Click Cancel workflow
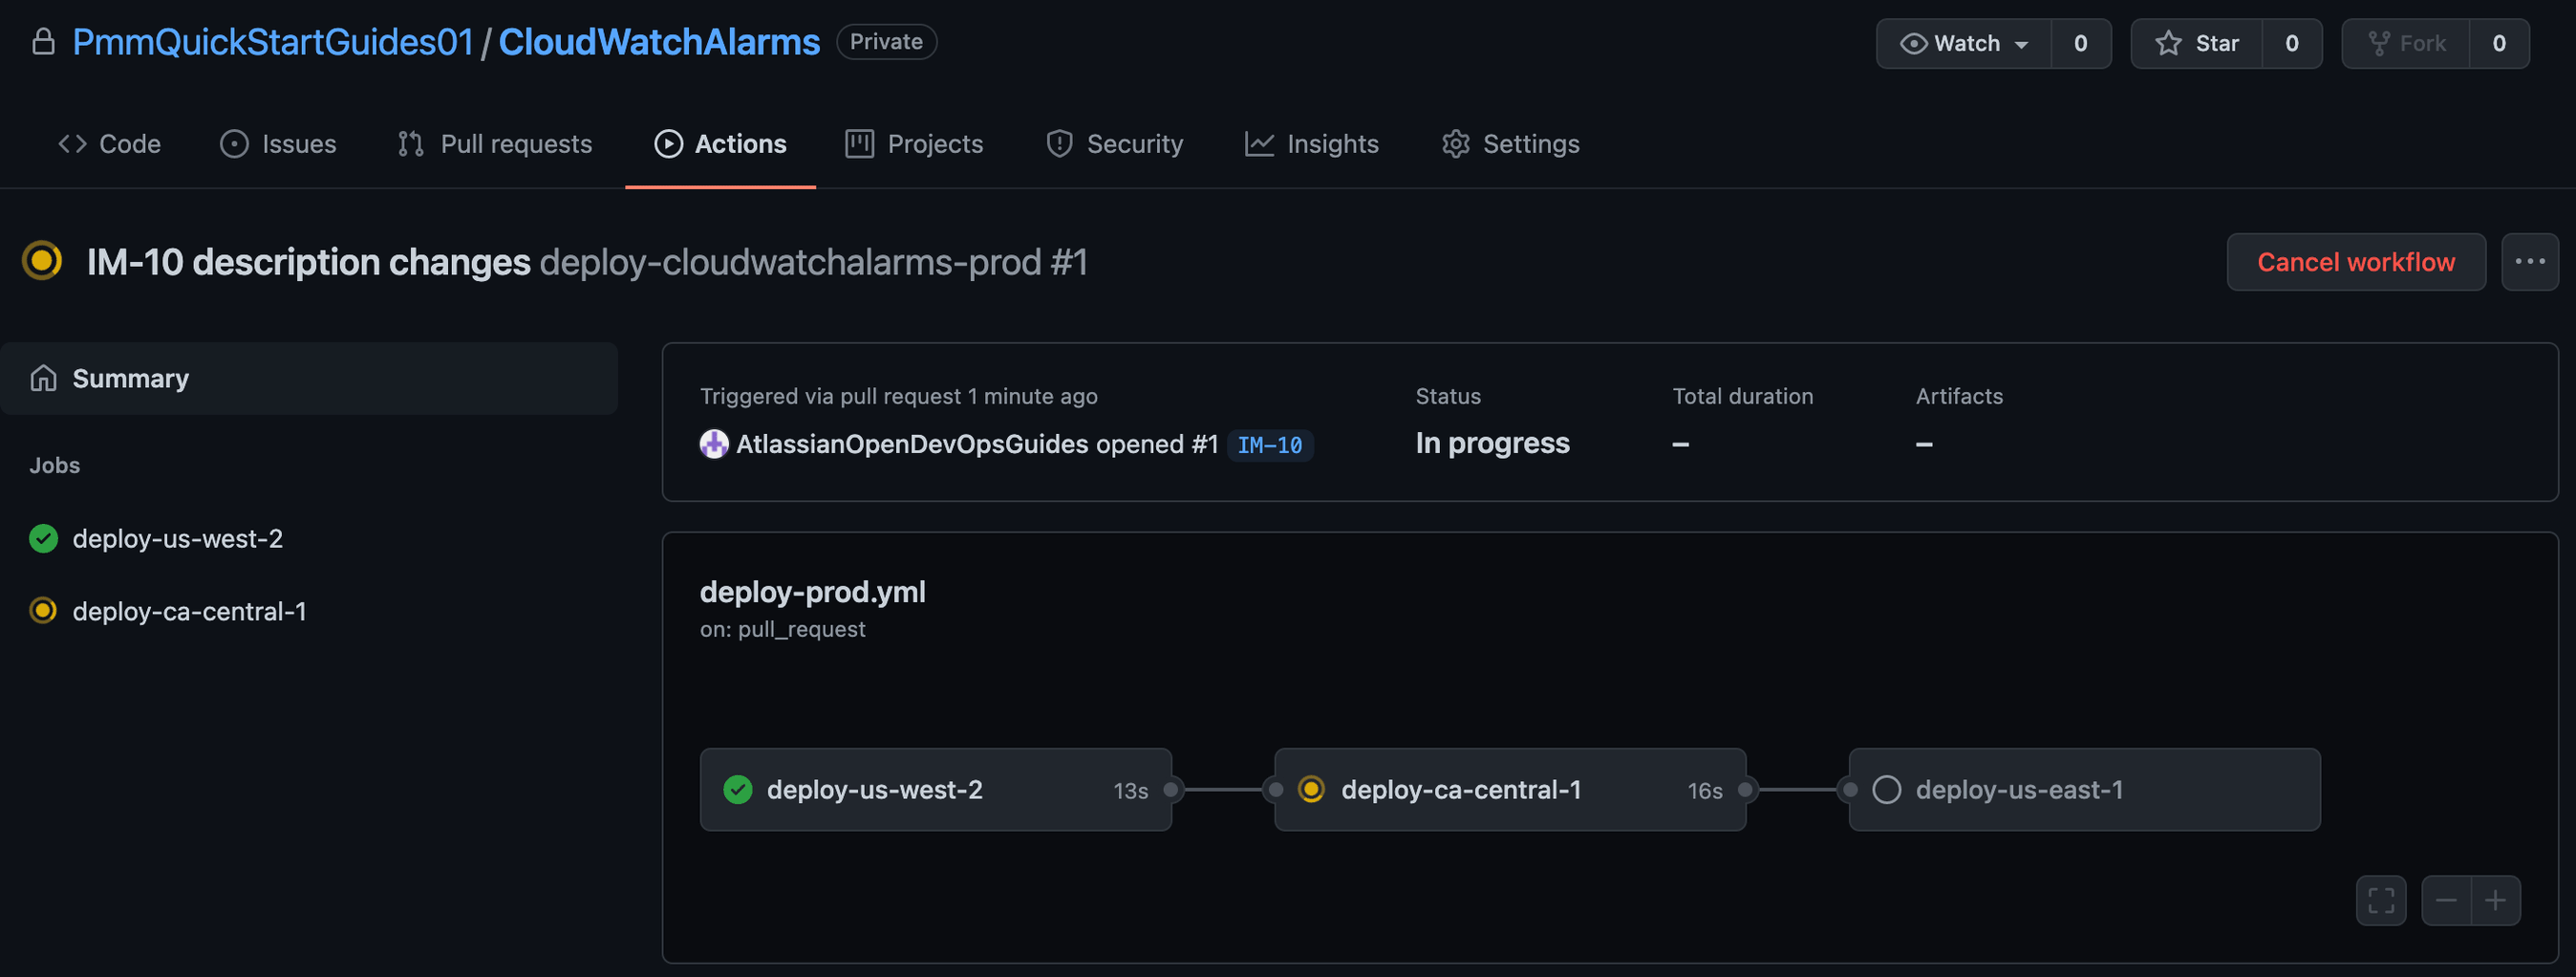The width and height of the screenshot is (2576, 977). click(2356, 261)
